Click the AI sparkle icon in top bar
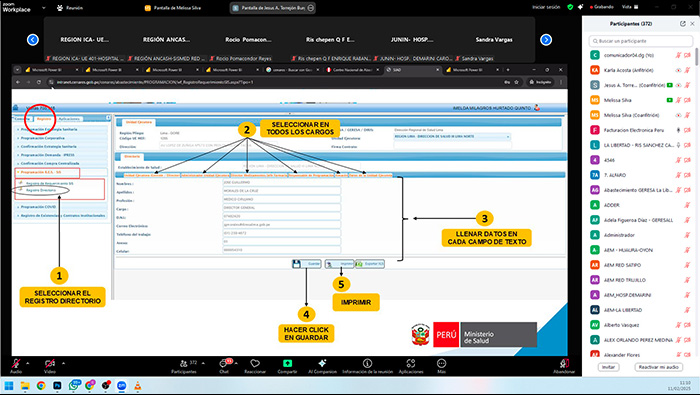 [x=580, y=7]
